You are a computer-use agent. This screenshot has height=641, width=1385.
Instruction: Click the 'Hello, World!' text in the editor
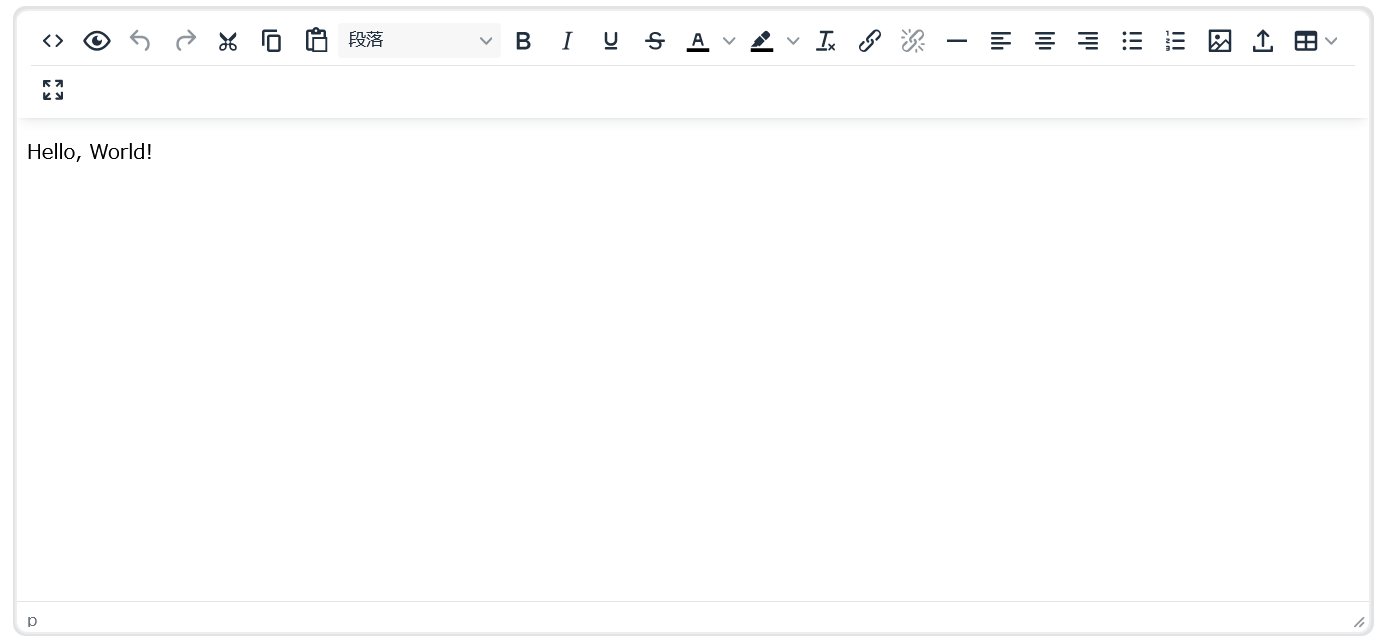coord(90,152)
